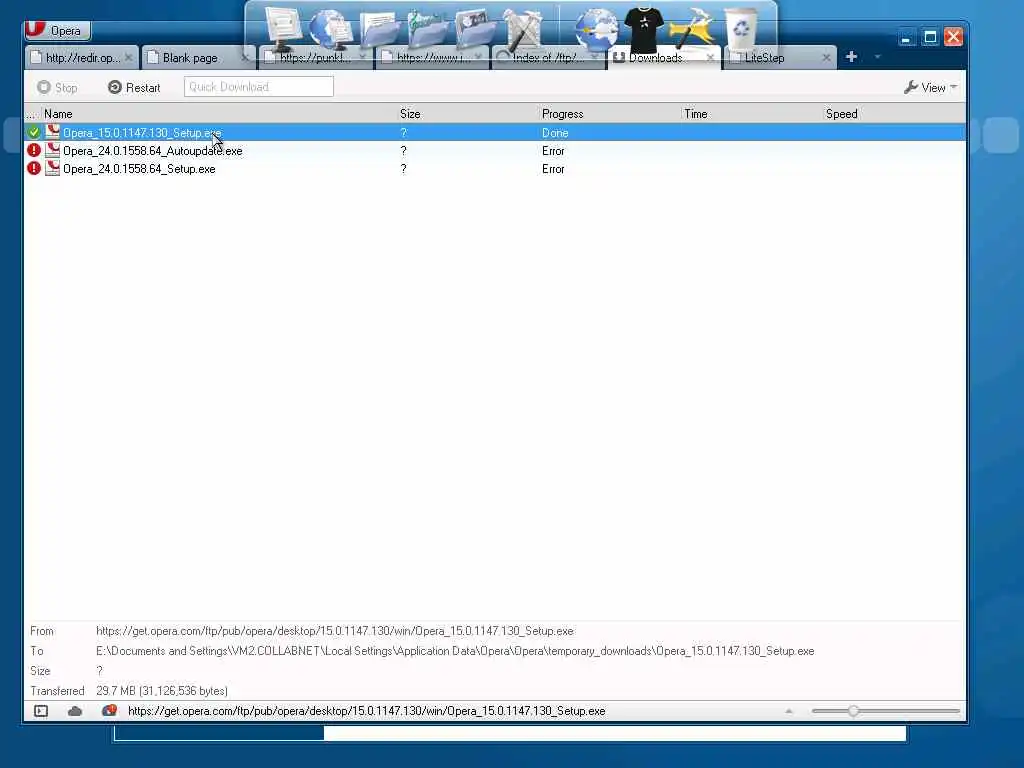The height and width of the screenshot is (768, 1024).
Task: Select Opera_15.0.1147.130_Setup.exe row
Action: [495, 133]
